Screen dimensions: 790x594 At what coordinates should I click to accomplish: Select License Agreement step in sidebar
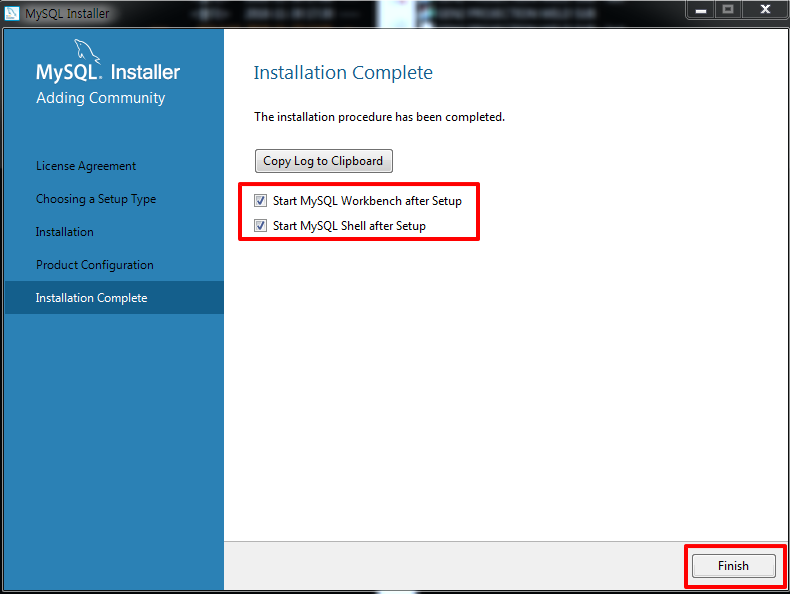(86, 166)
